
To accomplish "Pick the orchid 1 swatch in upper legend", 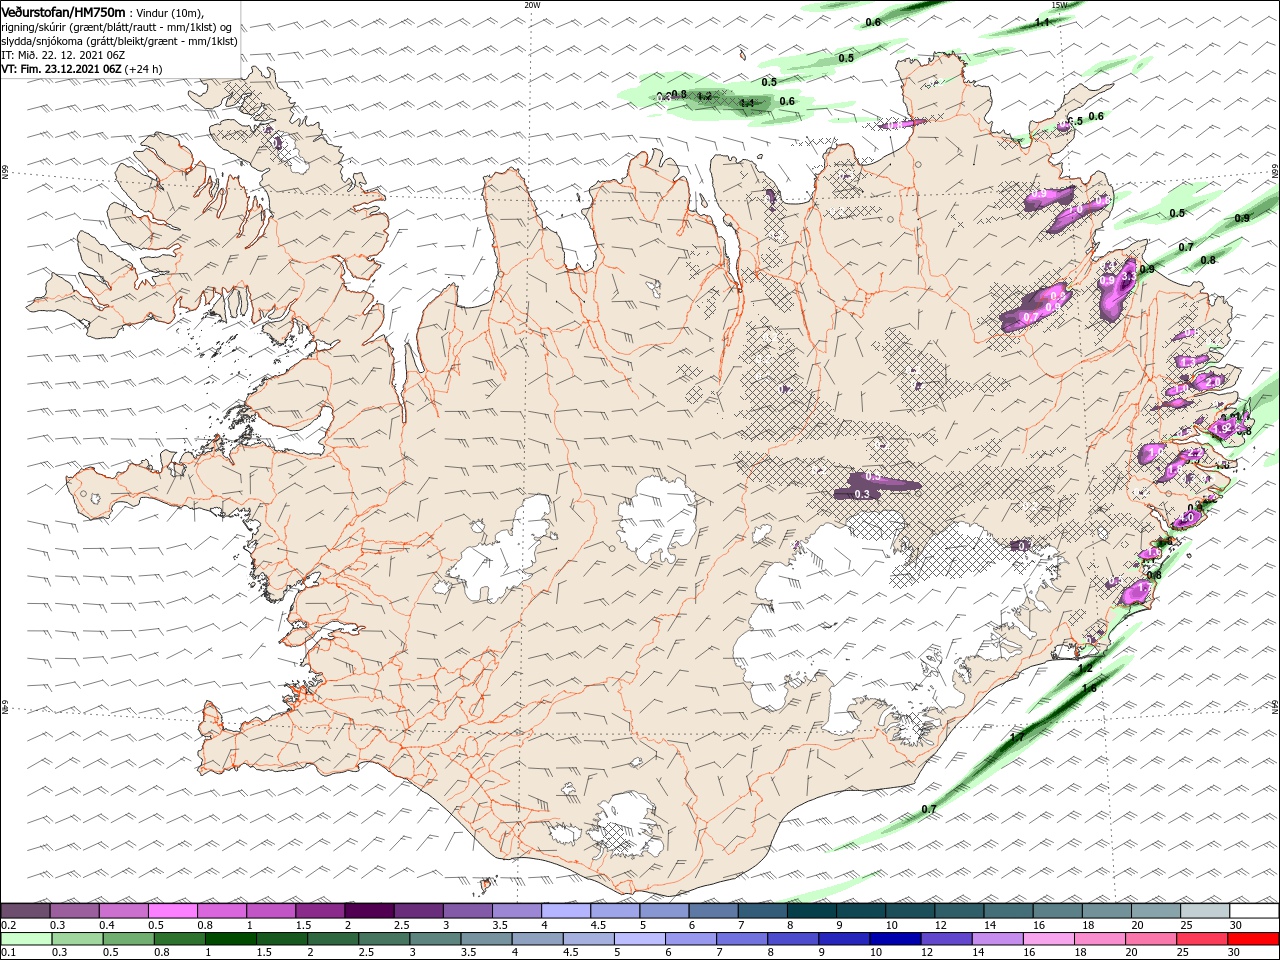I will (271, 910).
